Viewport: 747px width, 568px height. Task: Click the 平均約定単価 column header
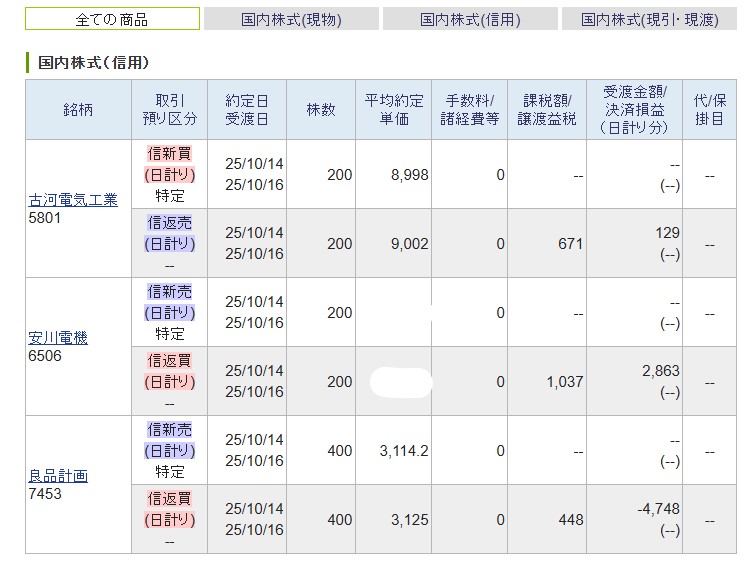pyautogui.click(x=396, y=110)
